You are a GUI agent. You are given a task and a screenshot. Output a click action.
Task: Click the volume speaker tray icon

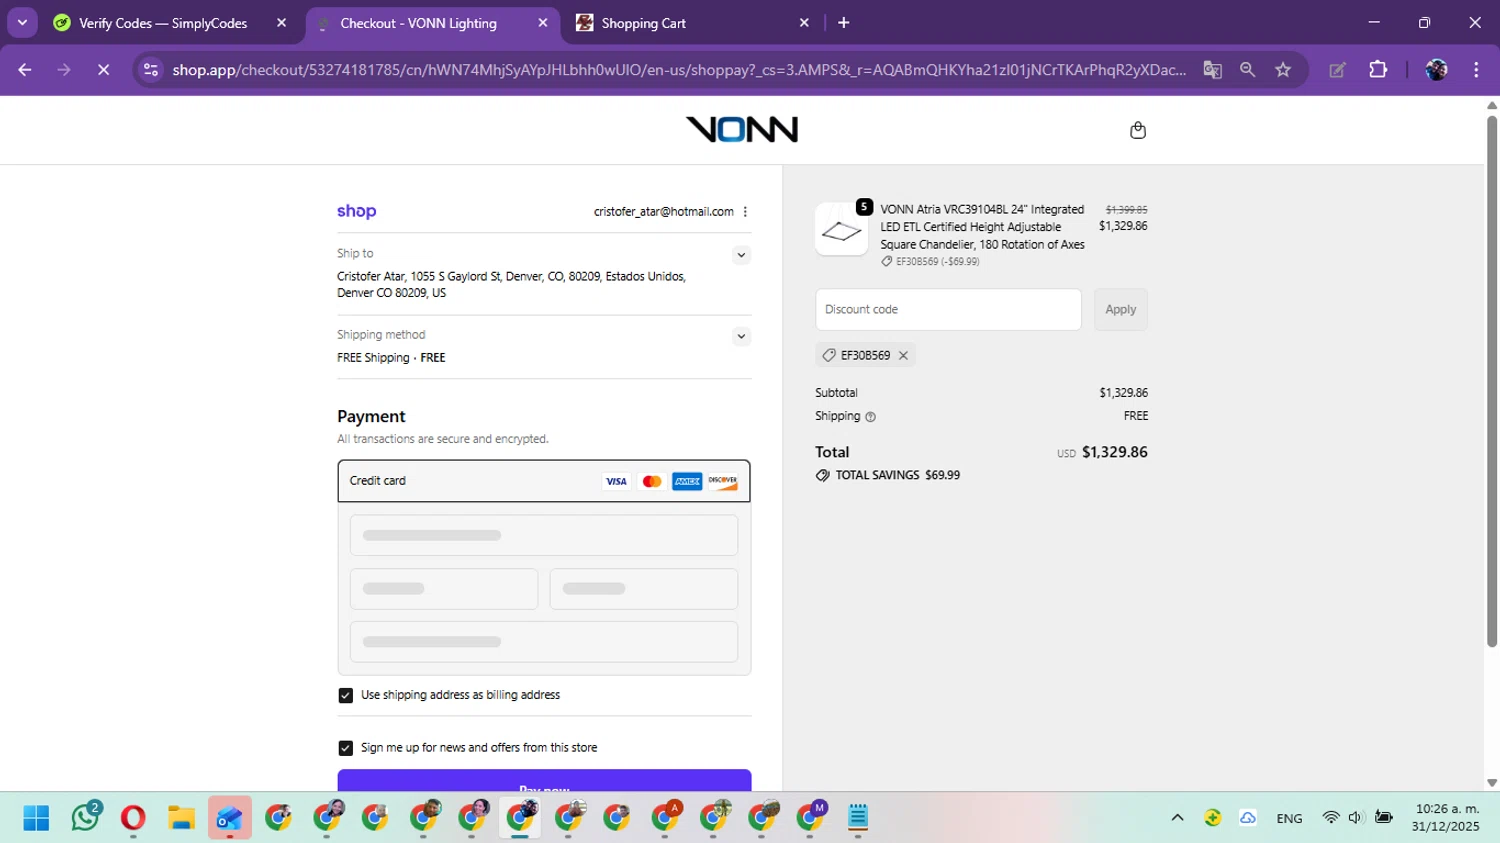(x=1355, y=818)
